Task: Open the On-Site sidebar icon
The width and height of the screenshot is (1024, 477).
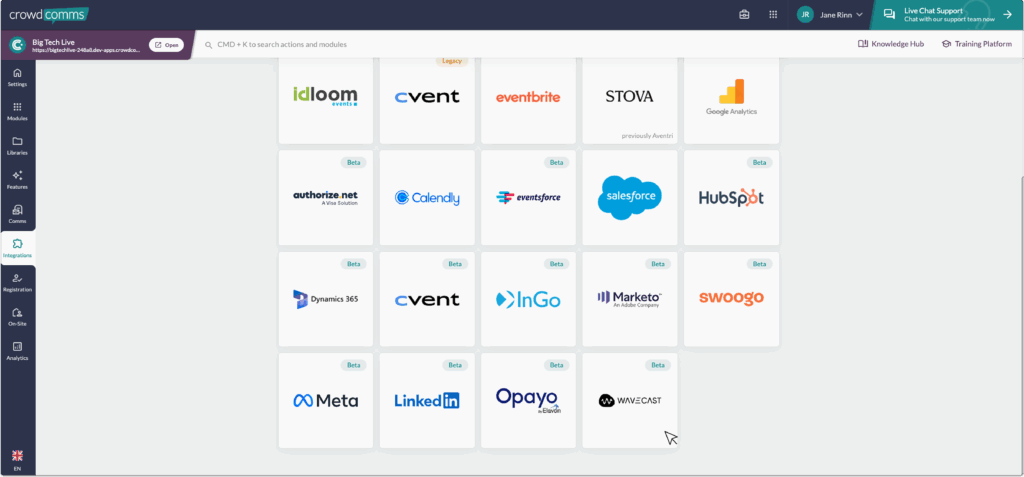Action: pyautogui.click(x=17, y=316)
